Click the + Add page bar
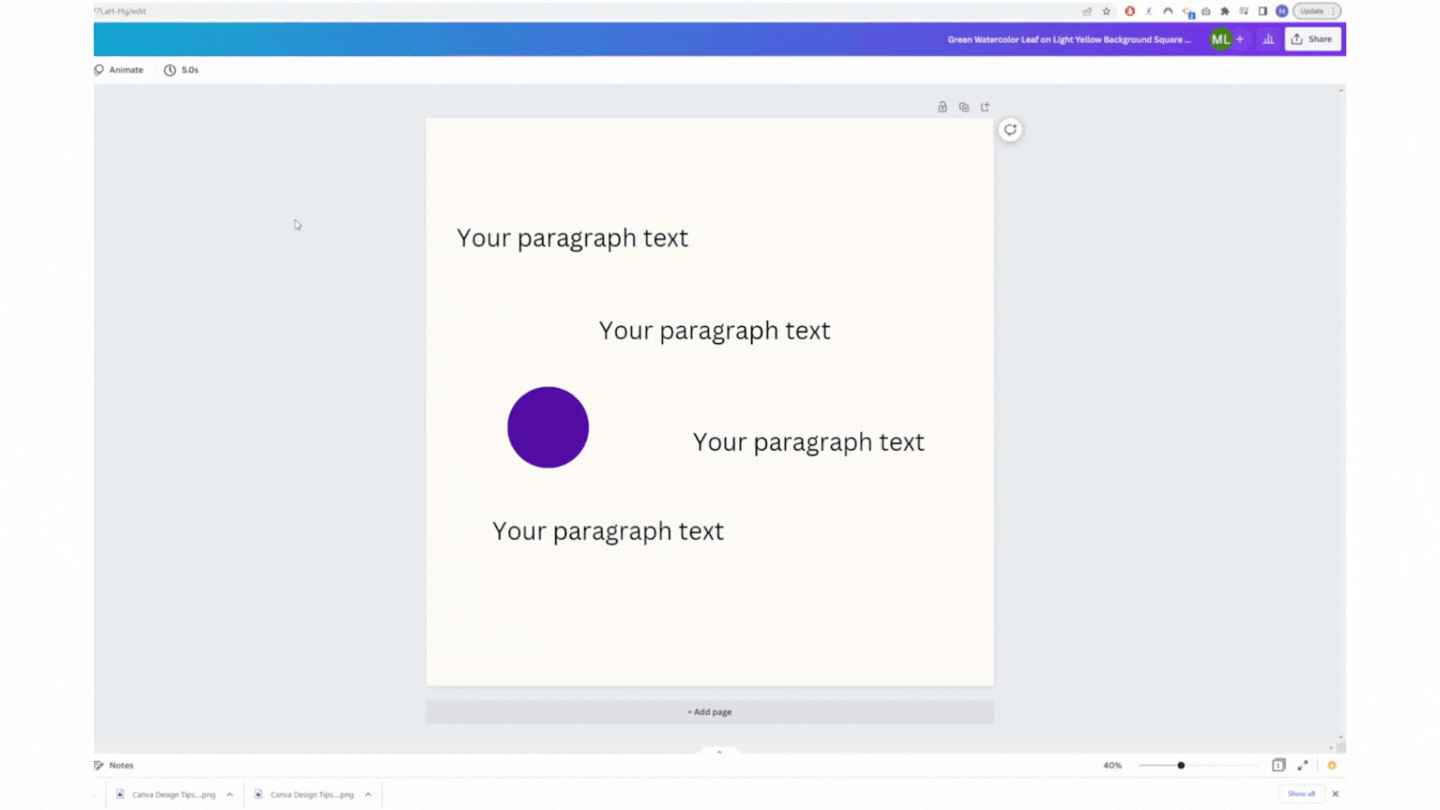 coord(710,712)
